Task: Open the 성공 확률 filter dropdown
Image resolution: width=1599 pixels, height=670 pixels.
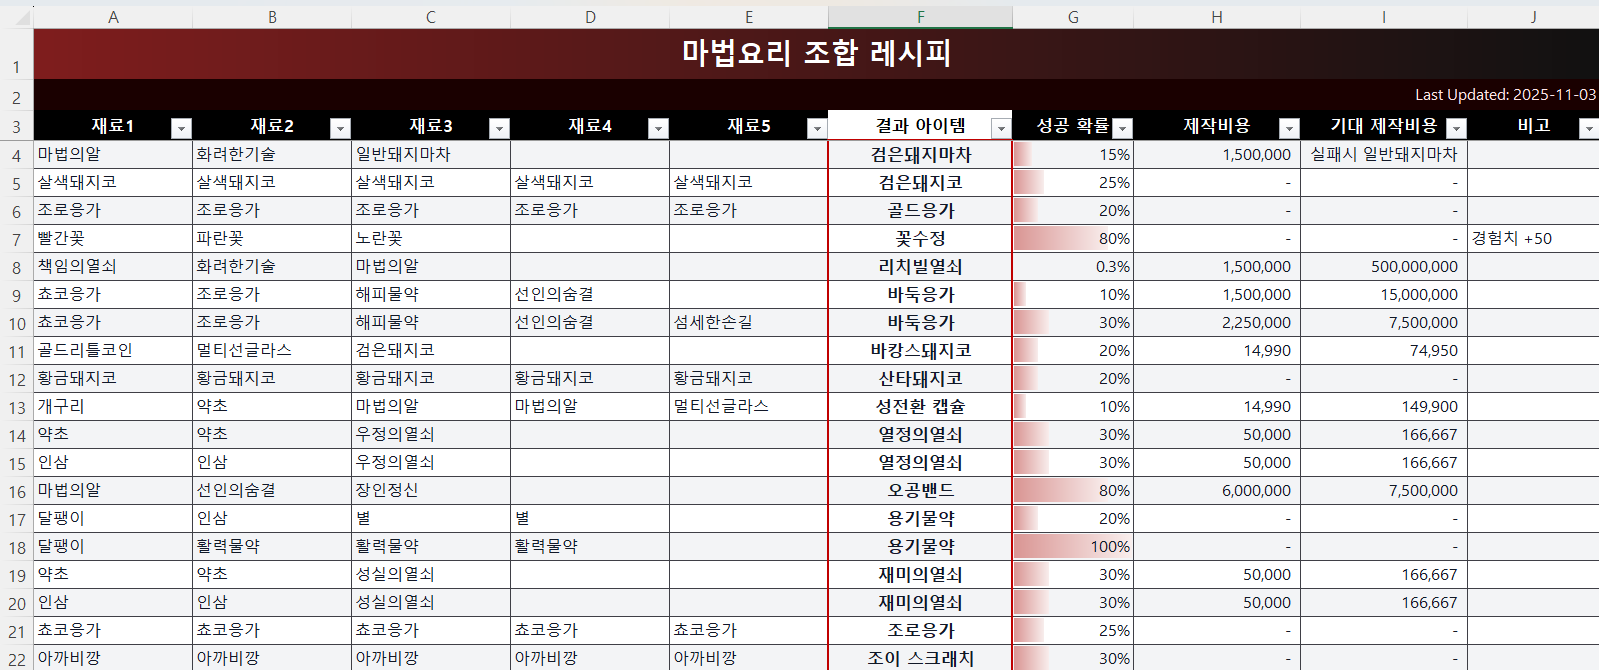Action: point(1122,128)
